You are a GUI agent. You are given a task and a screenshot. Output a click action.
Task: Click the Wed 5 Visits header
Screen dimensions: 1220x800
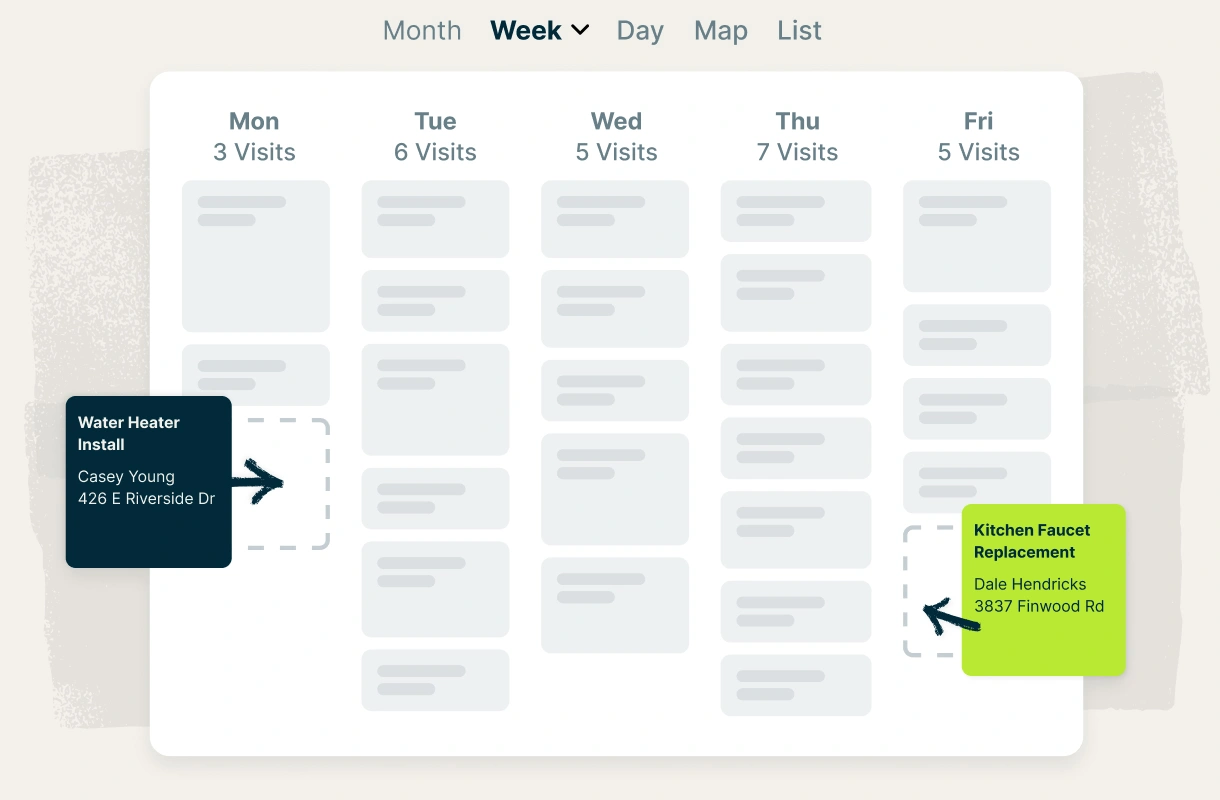click(616, 137)
